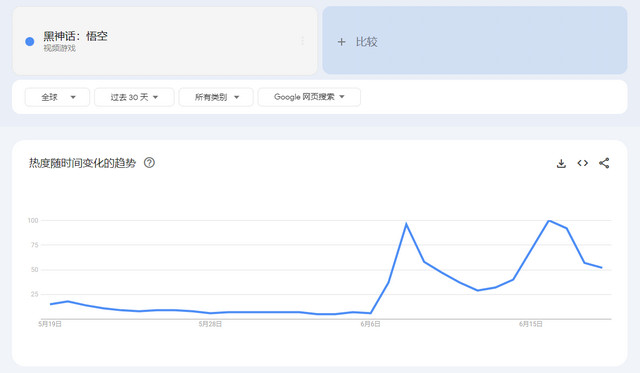Add a comparison term via 比较
Image resolution: width=640 pixels, height=373 pixels.
click(475, 40)
